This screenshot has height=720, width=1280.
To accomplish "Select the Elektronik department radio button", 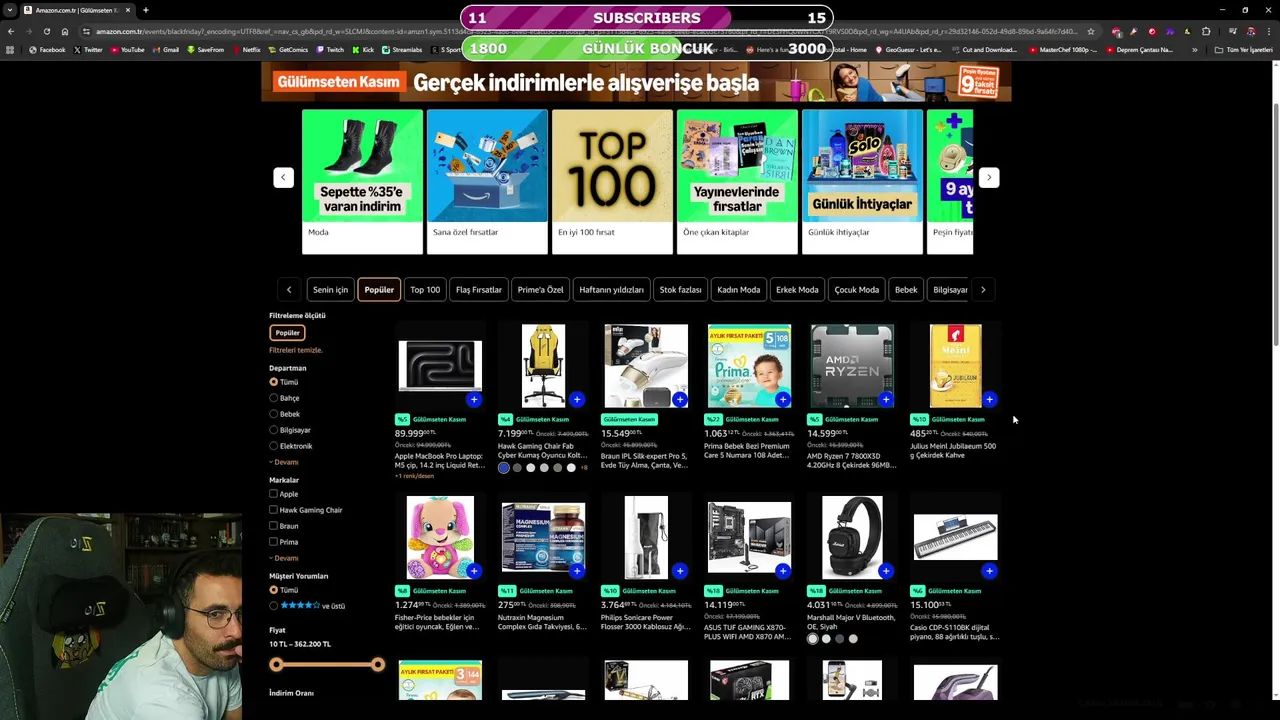I will (273, 446).
